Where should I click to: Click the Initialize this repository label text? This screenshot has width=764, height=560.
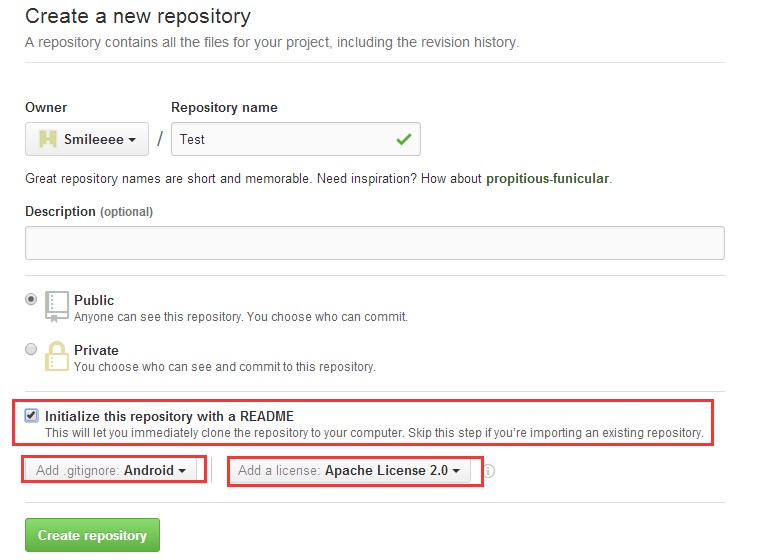[x=169, y=416]
